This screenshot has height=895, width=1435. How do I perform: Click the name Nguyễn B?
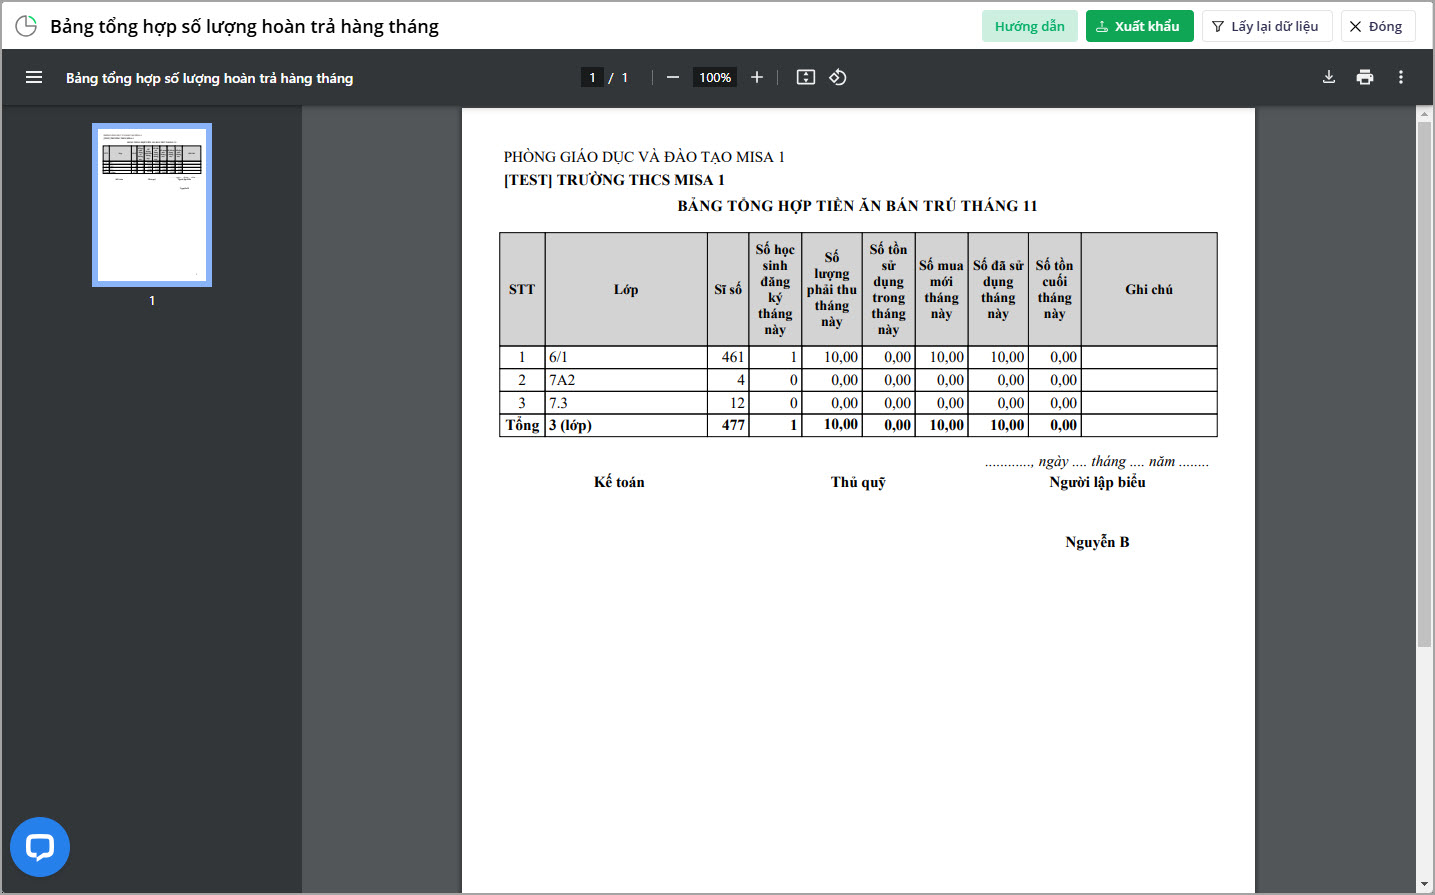pyautogui.click(x=1097, y=542)
